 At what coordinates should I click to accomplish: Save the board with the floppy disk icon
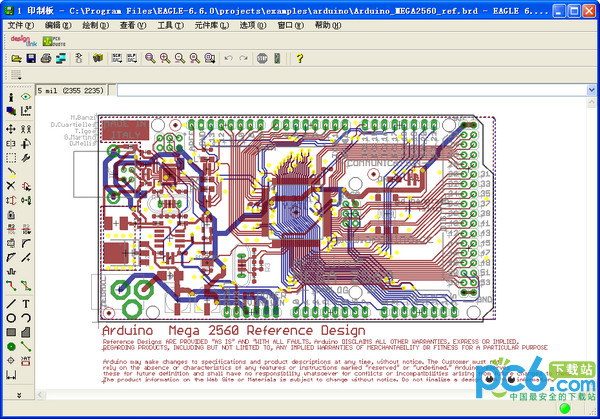coord(31,59)
